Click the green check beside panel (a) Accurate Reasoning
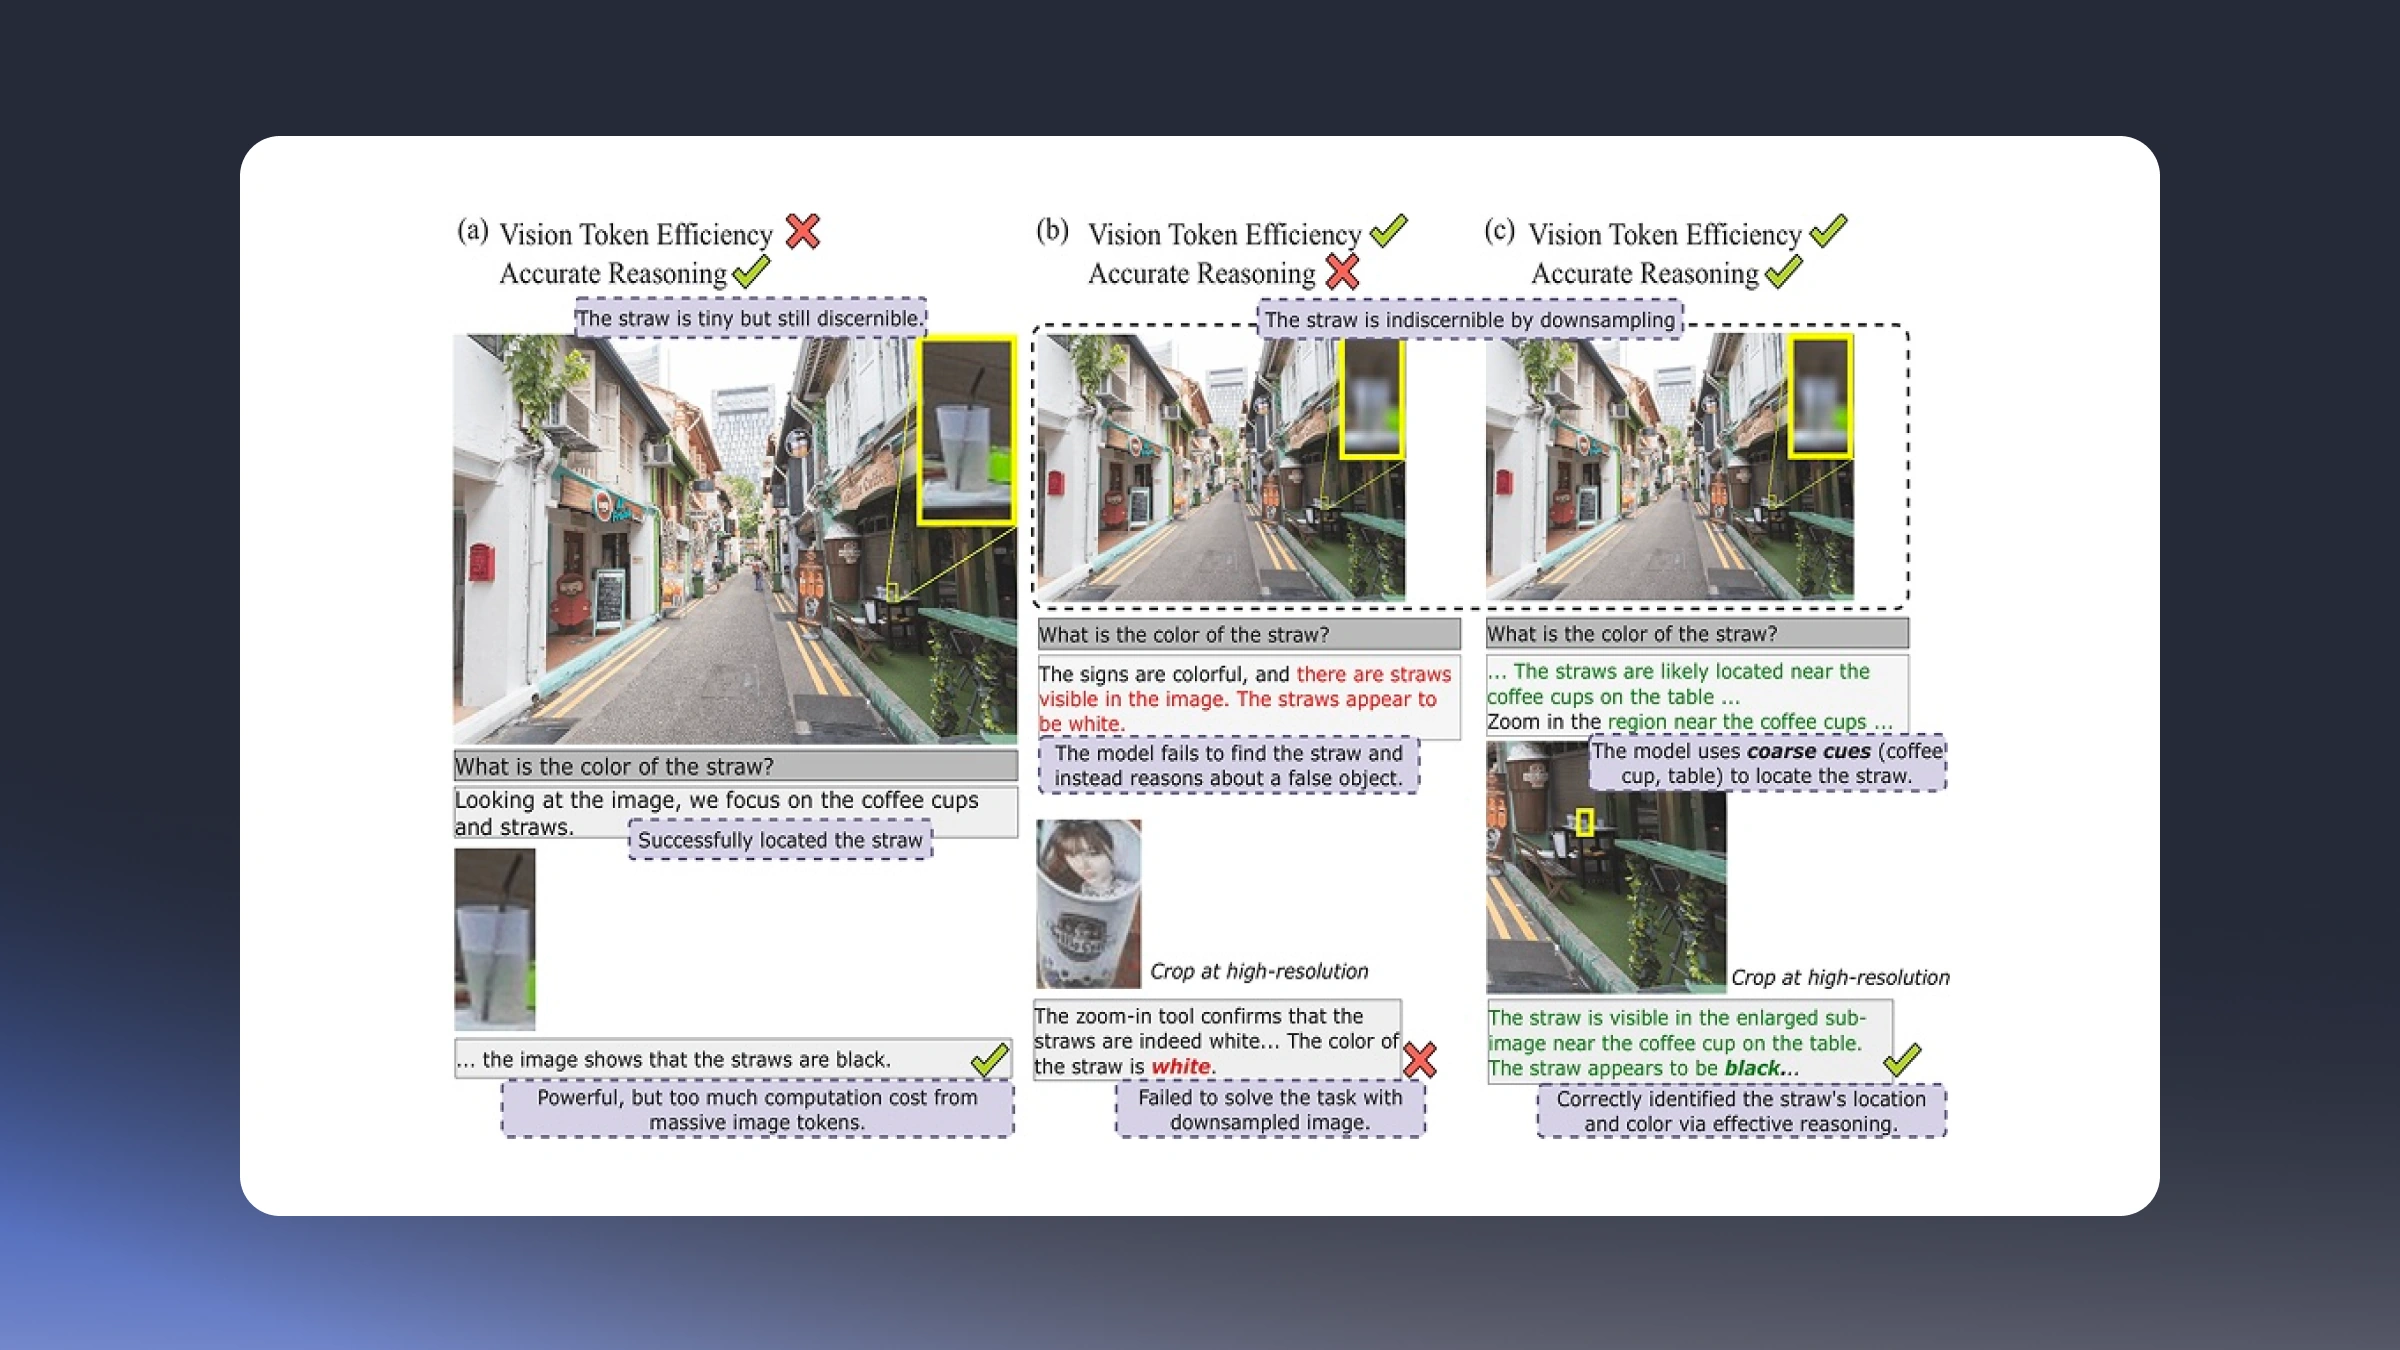Image resolution: width=2400 pixels, height=1350 pixels. coord(751,272)
